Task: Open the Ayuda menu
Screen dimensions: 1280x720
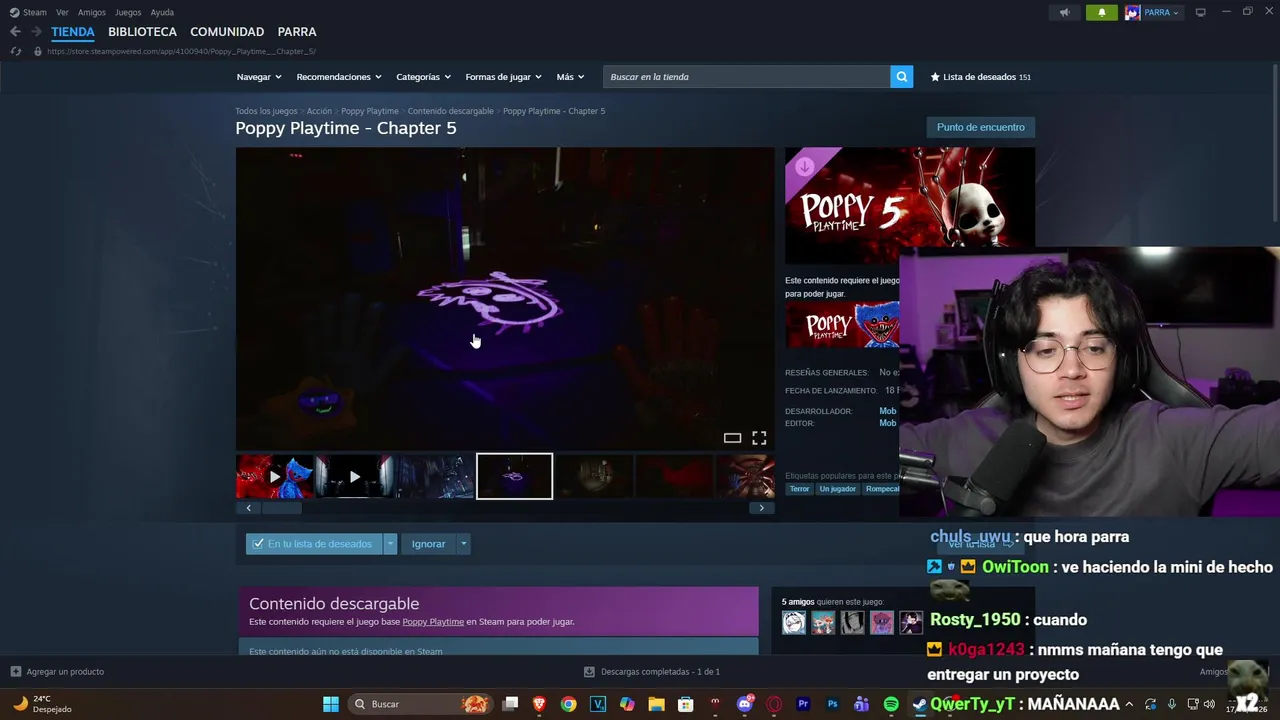Action: (x=162, y=13)
